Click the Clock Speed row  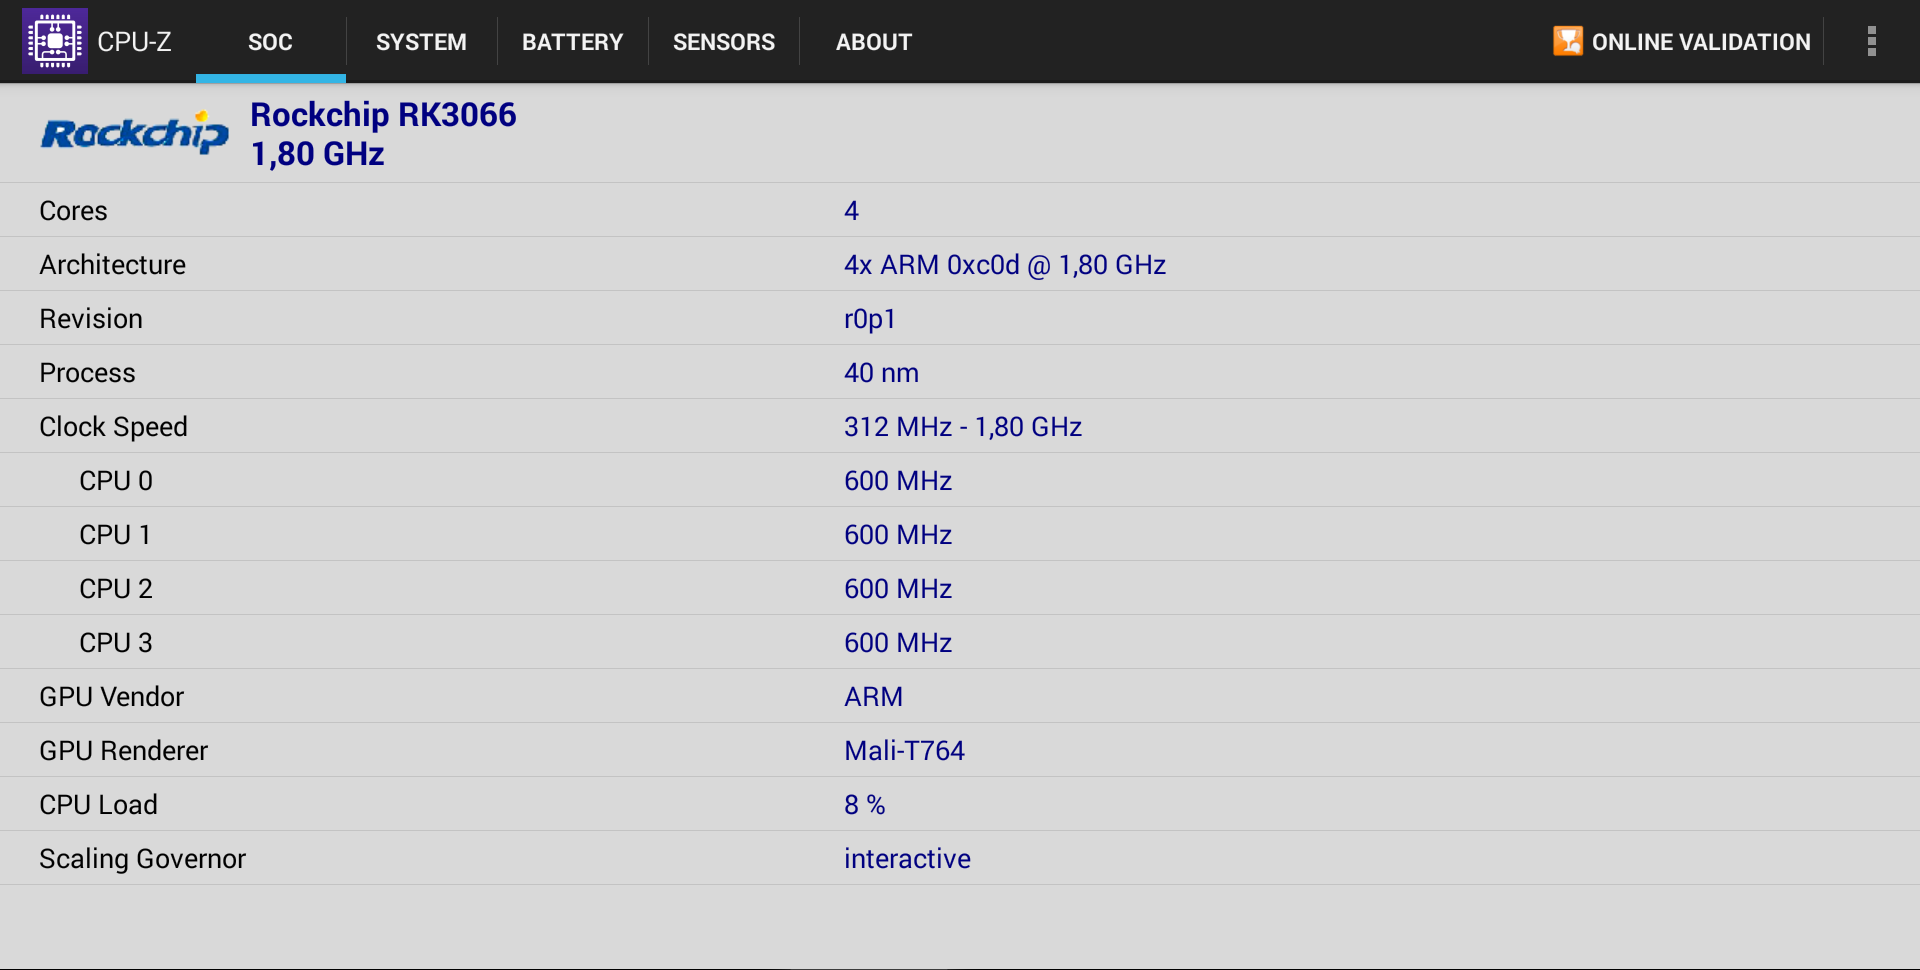click(x=960, y=427)
